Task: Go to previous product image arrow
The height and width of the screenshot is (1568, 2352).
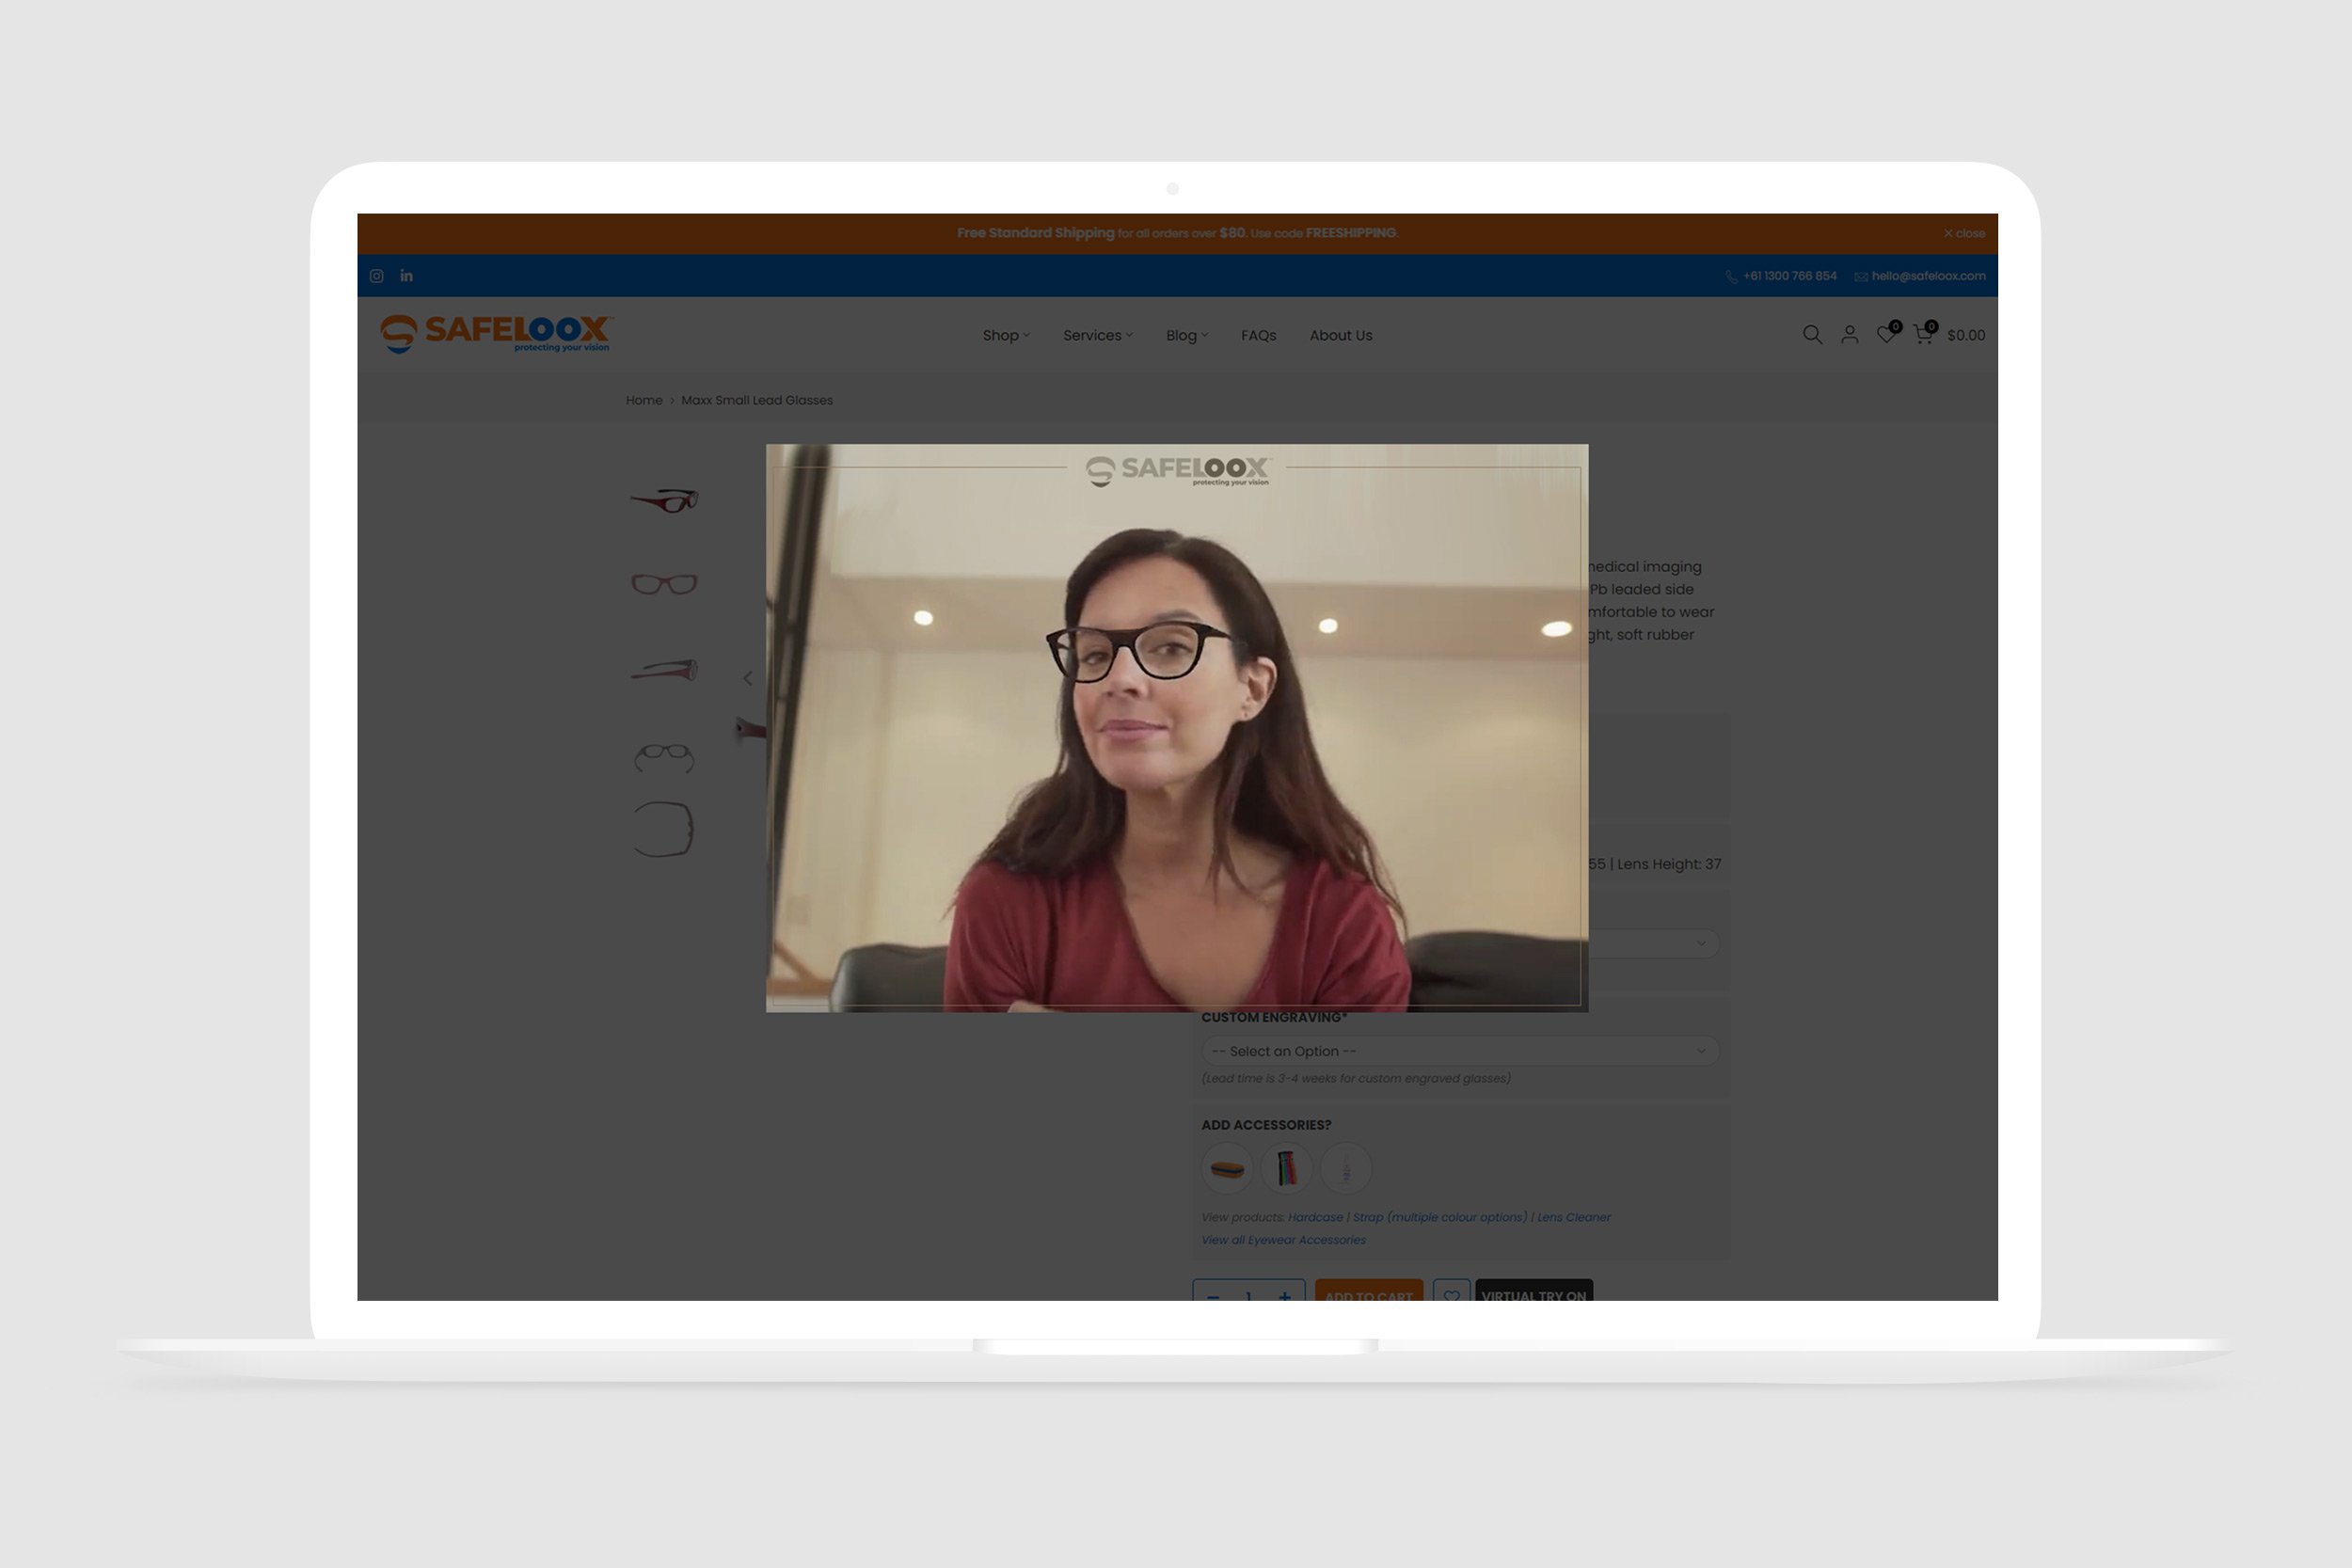Action: [x=748, y=678]
